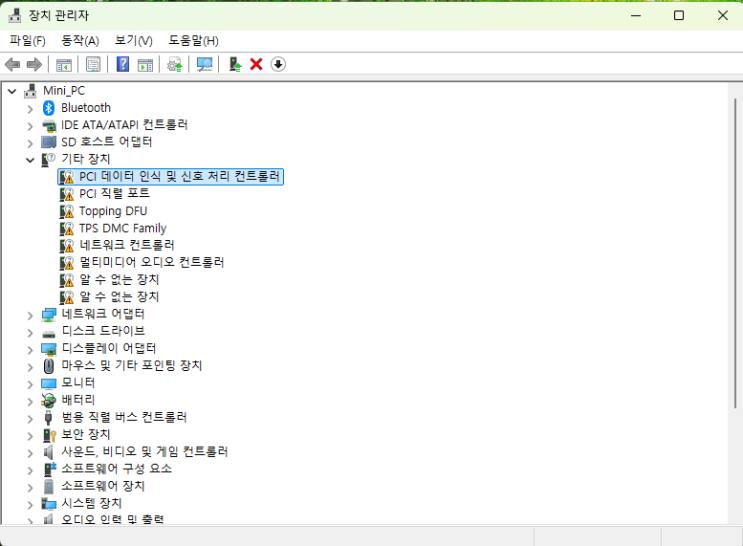Screen dimensions: 743x546
Task: Open the 보기(V) menu
Action: [x=134, y=41]
